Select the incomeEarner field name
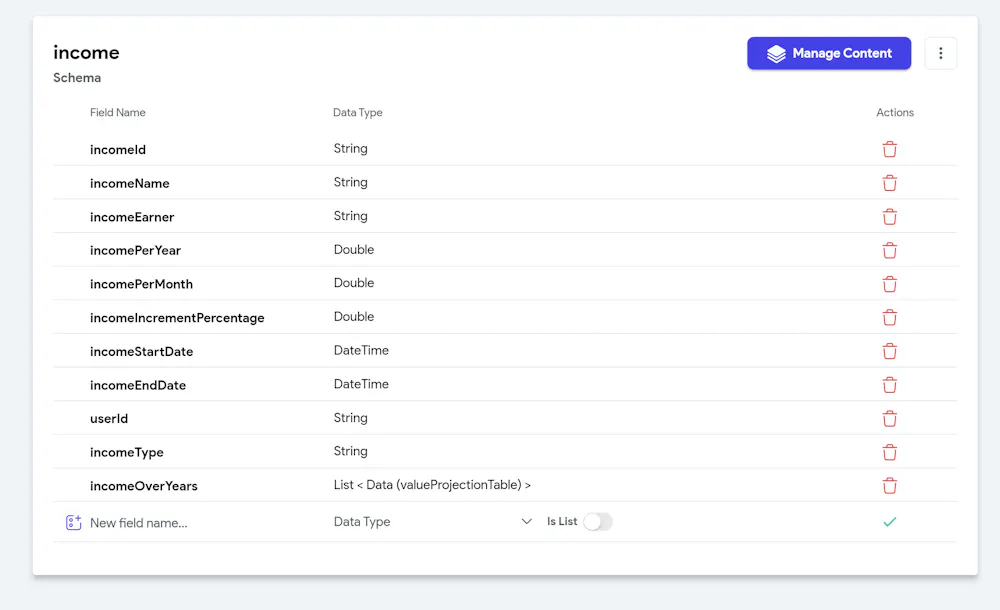 point(132,217)
